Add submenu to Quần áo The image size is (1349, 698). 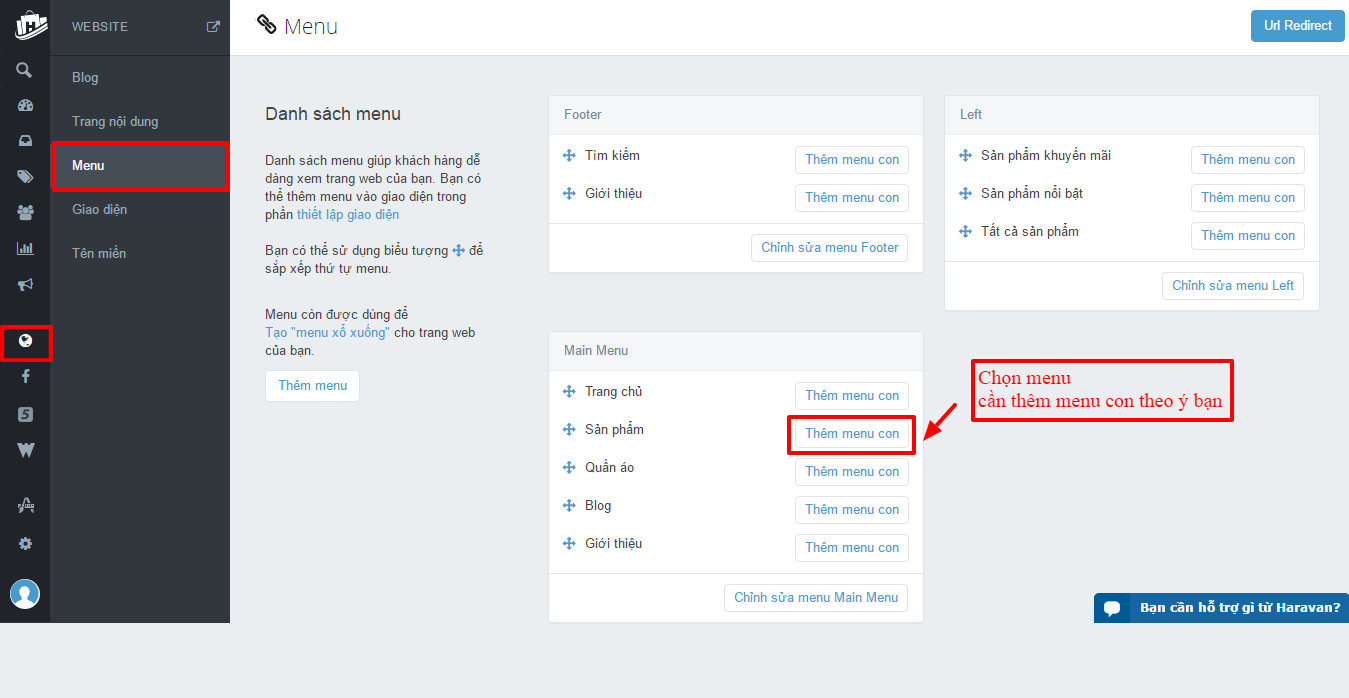pyautogui.click(x=852, y=472)
